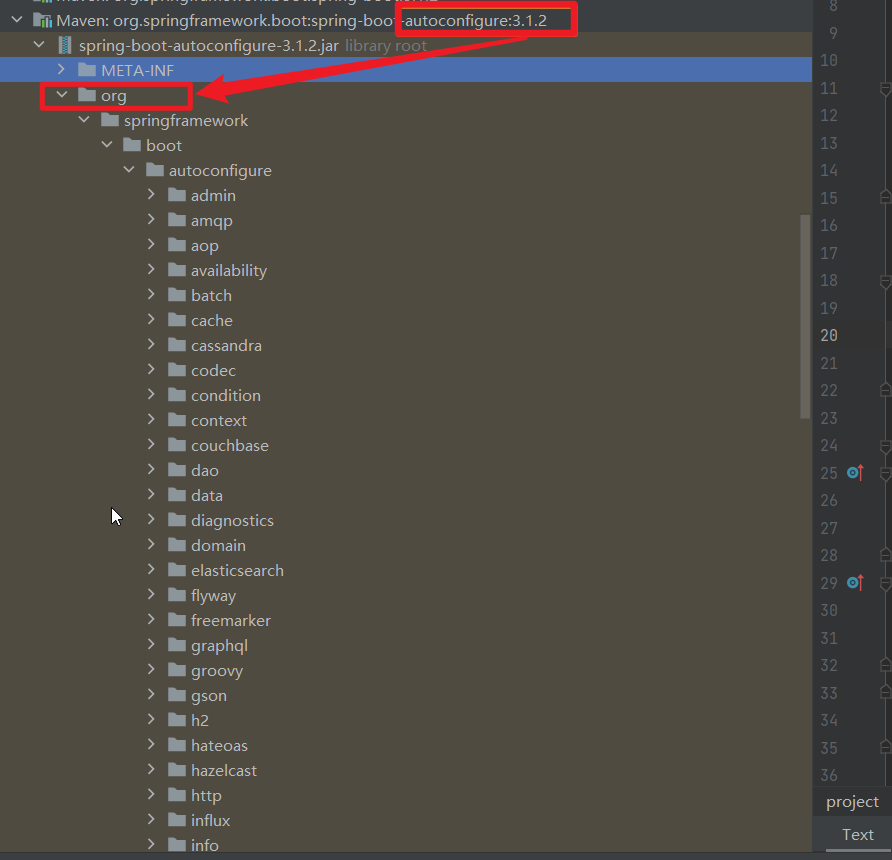Viewport: 892px width, 860px height.
Task: Select the diagnostics package row
Action: point(406,520)
